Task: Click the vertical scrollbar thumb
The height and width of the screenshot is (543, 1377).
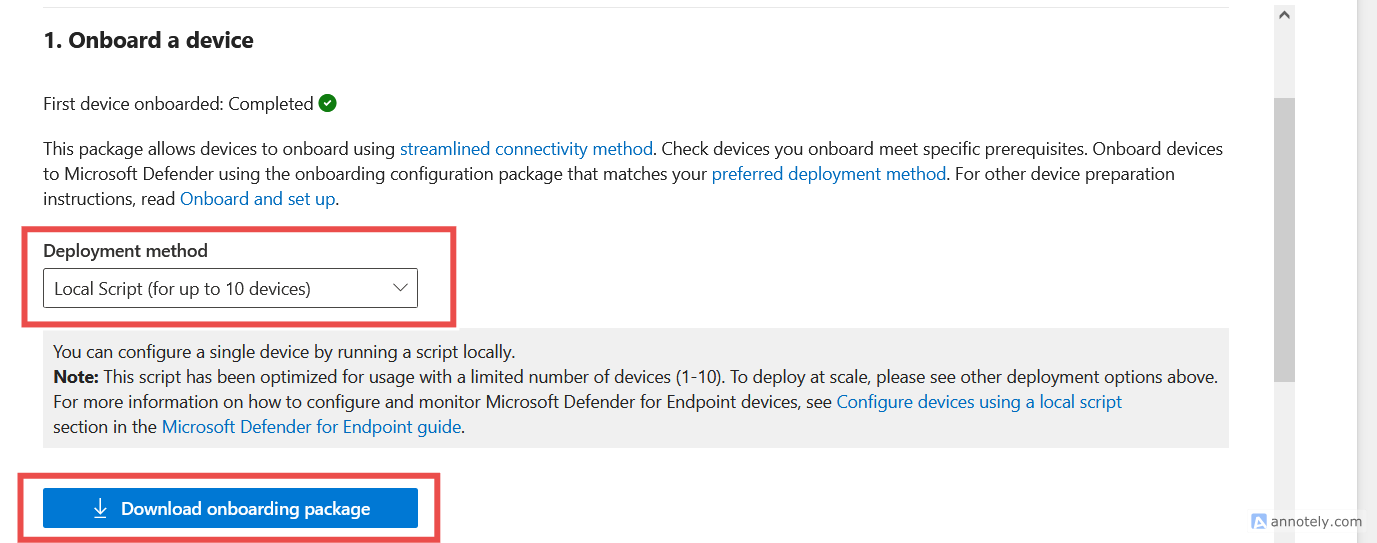Action: (x=1285, y=239)
